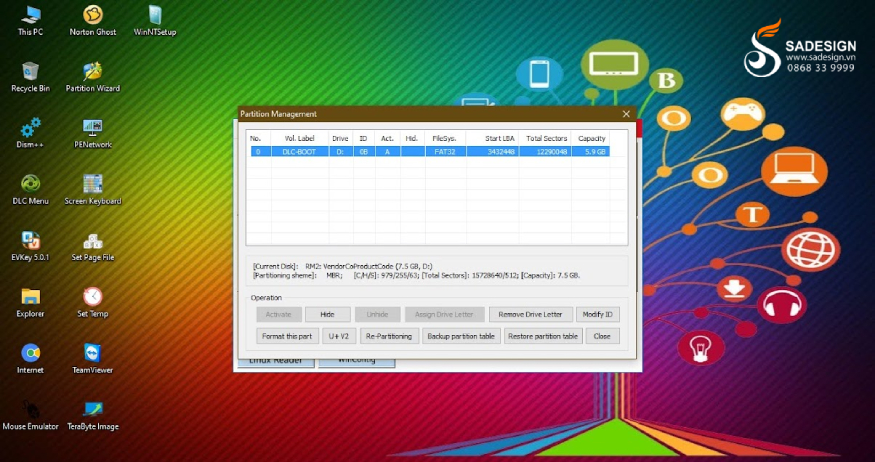Click Remove Drive Letter button

[x=530, y=315]
